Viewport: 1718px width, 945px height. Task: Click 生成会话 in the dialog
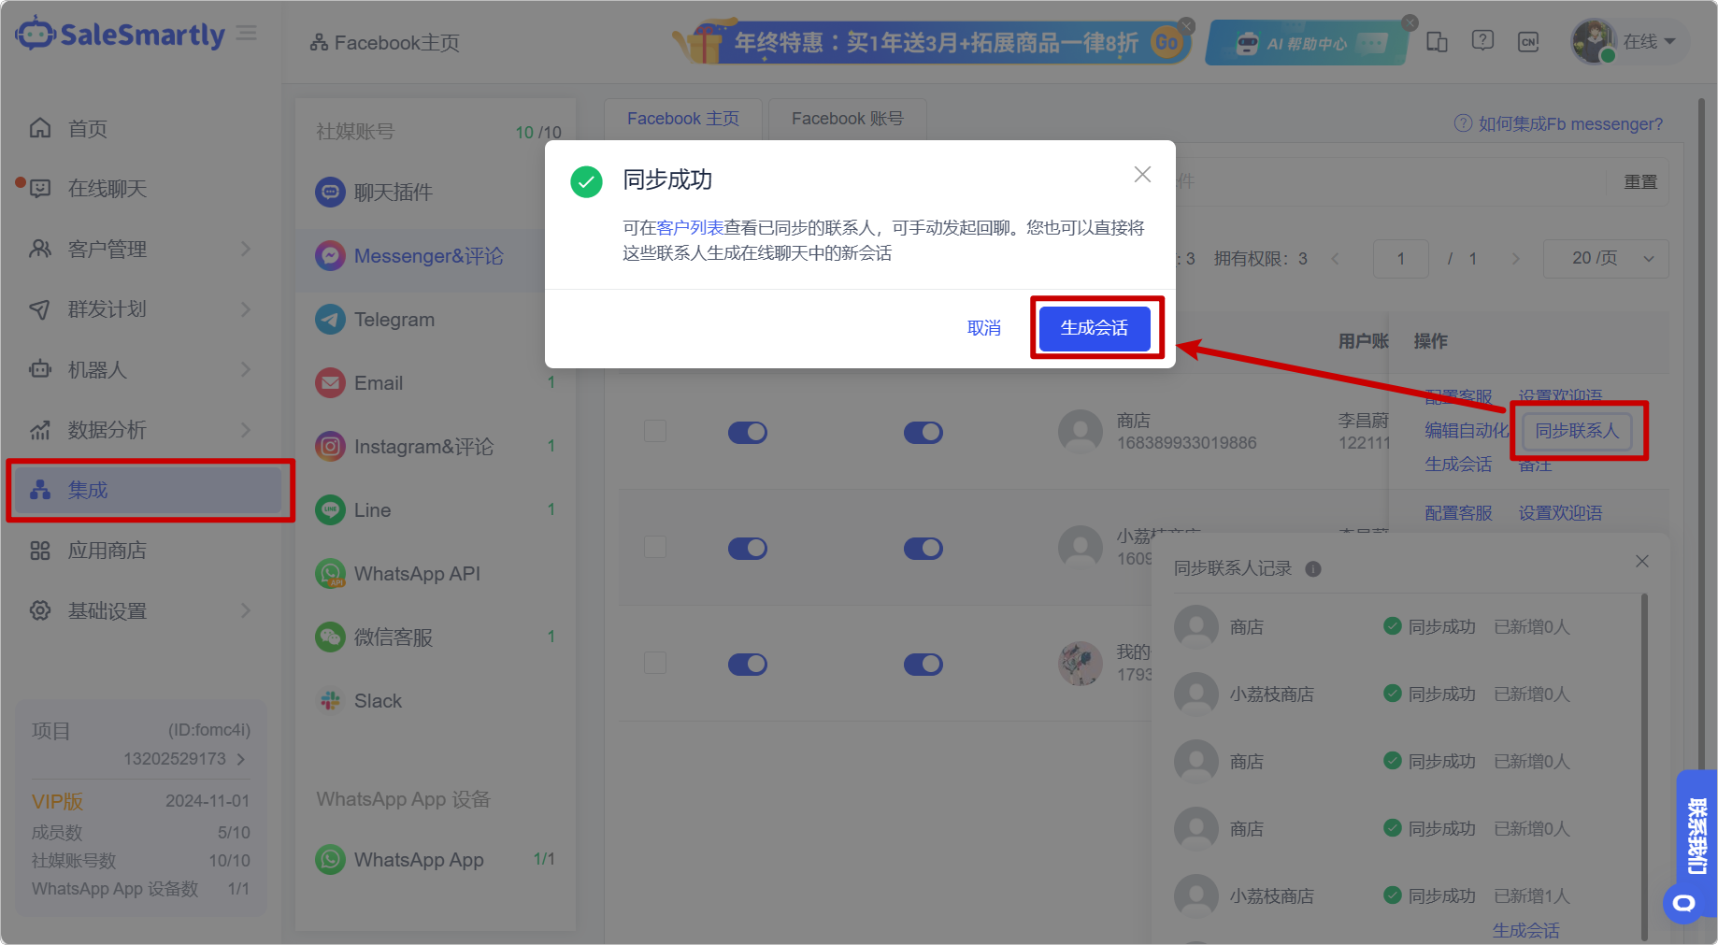(1094, 328)
